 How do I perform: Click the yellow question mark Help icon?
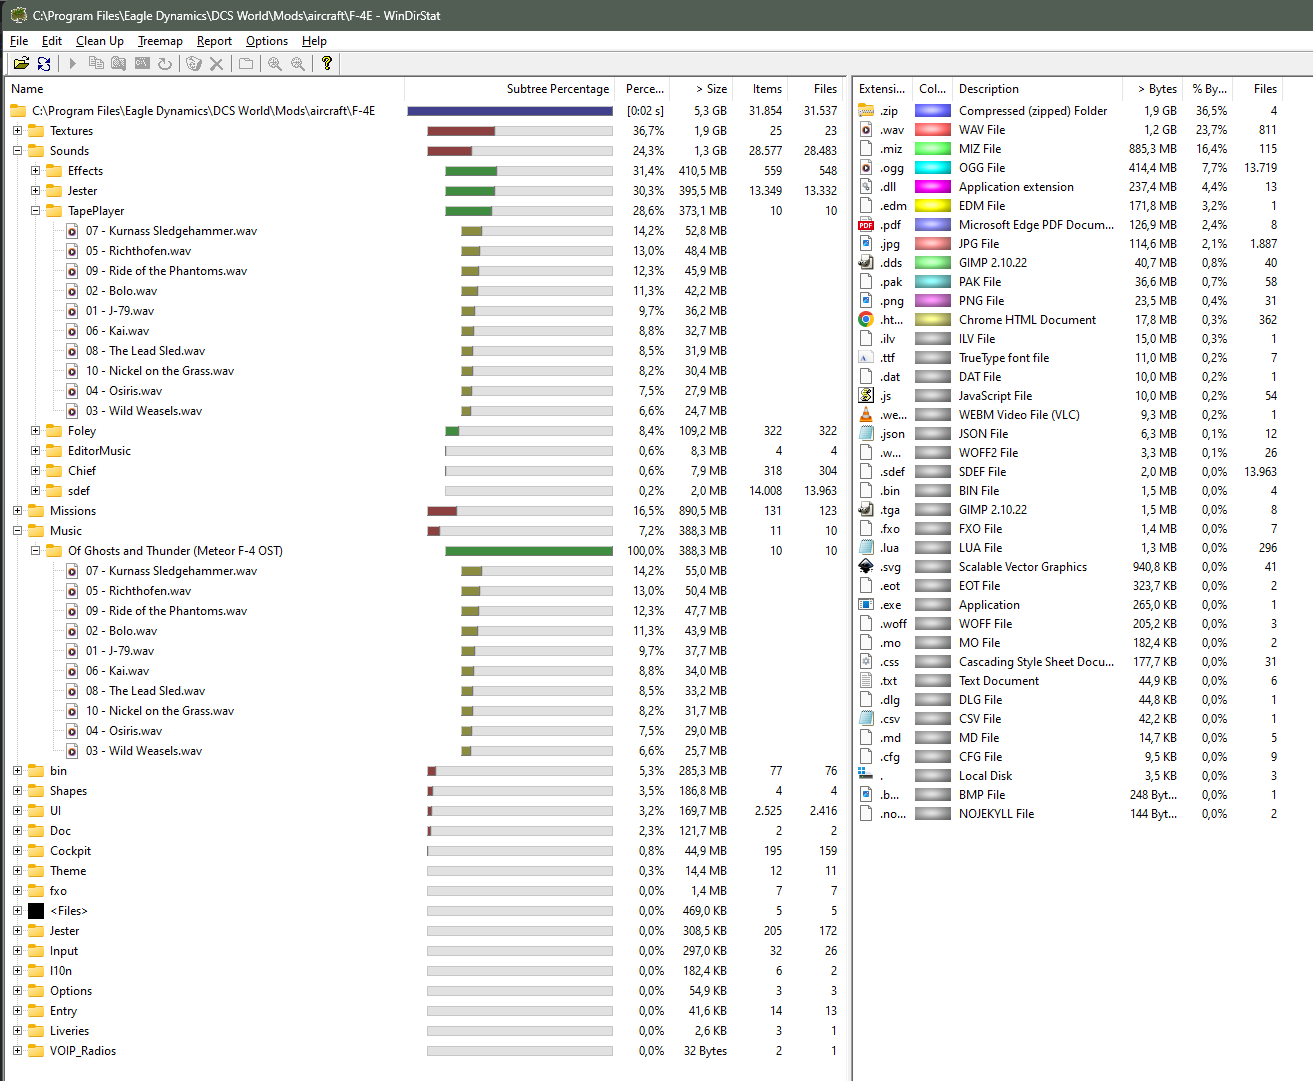point(326,63)
